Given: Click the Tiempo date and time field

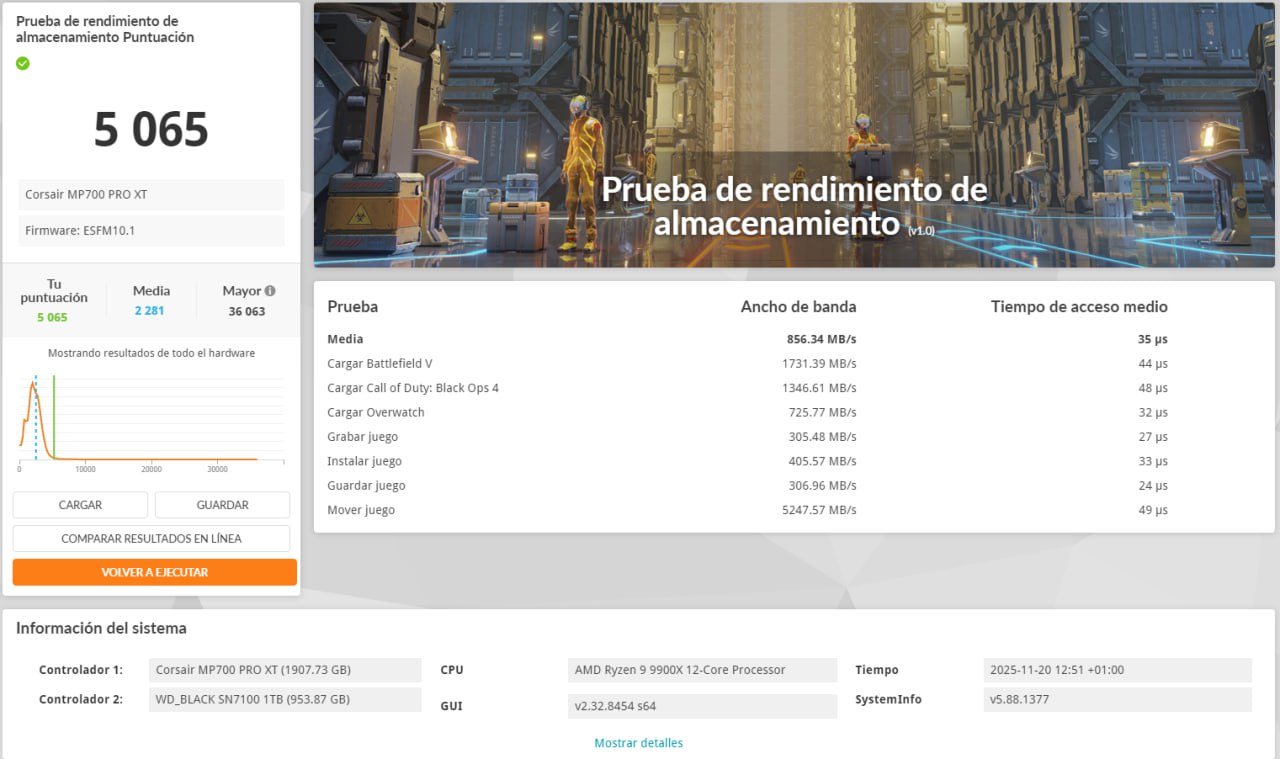Looking at the screenshot, I should (x=1117, y=670).
